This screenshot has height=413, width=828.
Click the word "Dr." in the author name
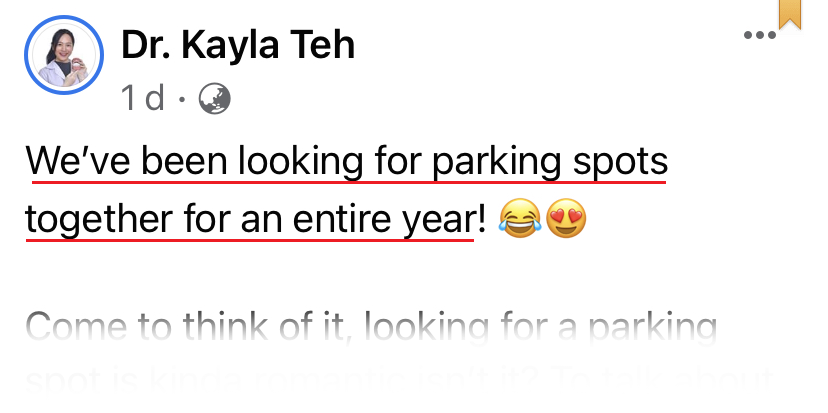143,45
